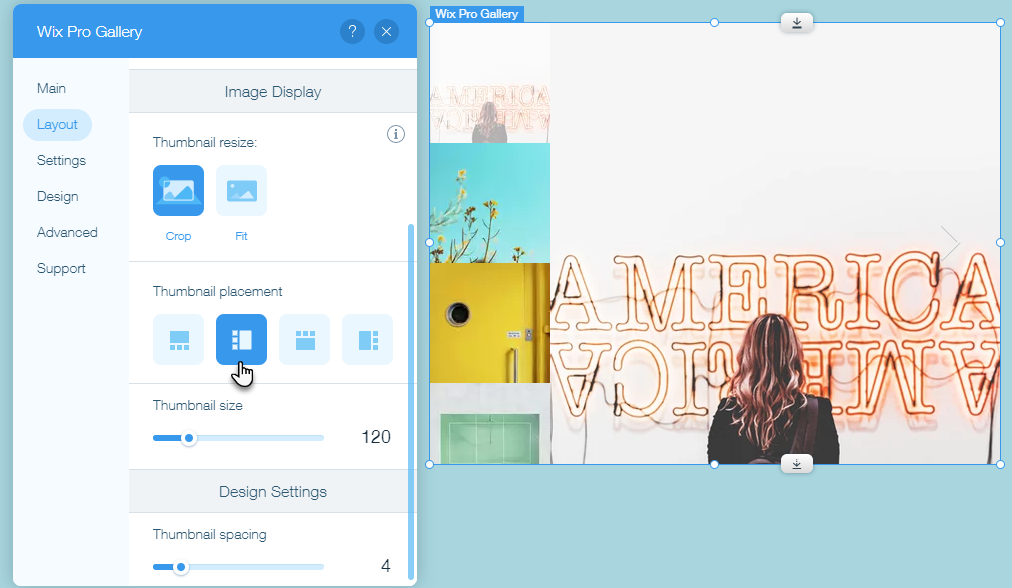The width and height of the screenshot is (1012, 588).
Task: Click the thumbnail resize info icon
Action: pyautogui.click(x=395, y=134)
